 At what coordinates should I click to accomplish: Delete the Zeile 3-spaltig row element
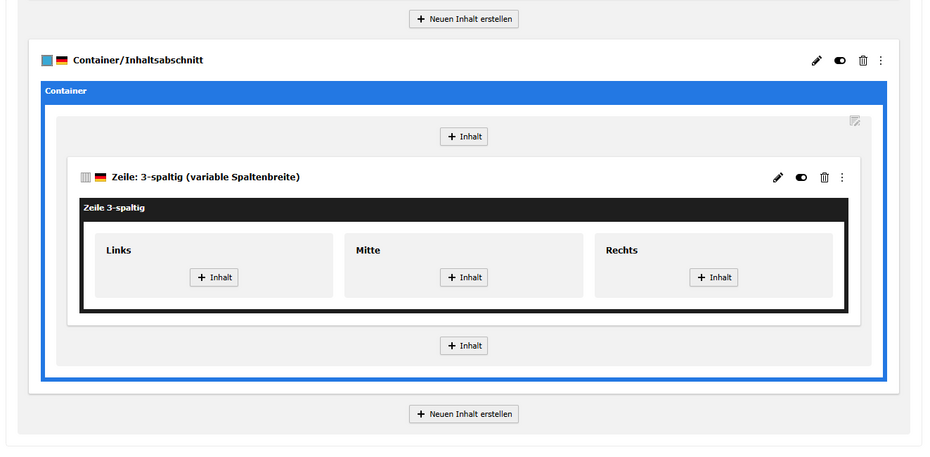point(825,178)
